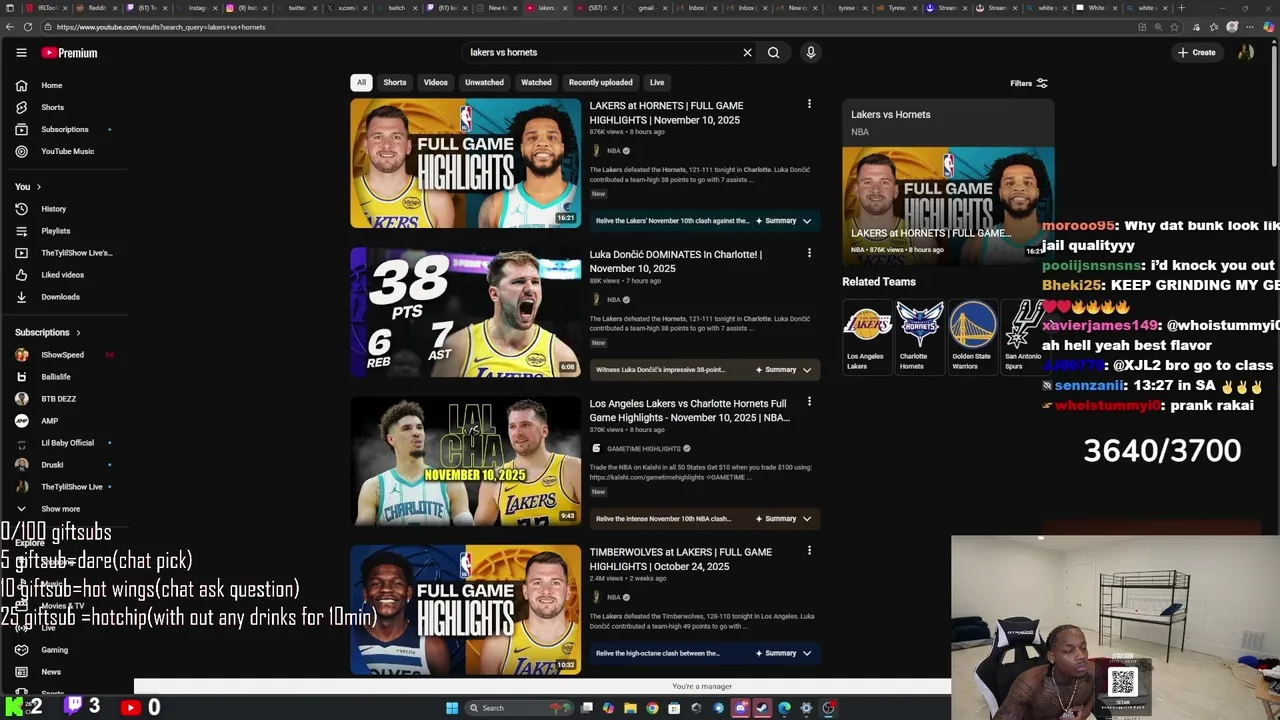Open Timberwolves at Lakers highlights thumbnail
1280x720 pixels.
[x=465, y=609]
